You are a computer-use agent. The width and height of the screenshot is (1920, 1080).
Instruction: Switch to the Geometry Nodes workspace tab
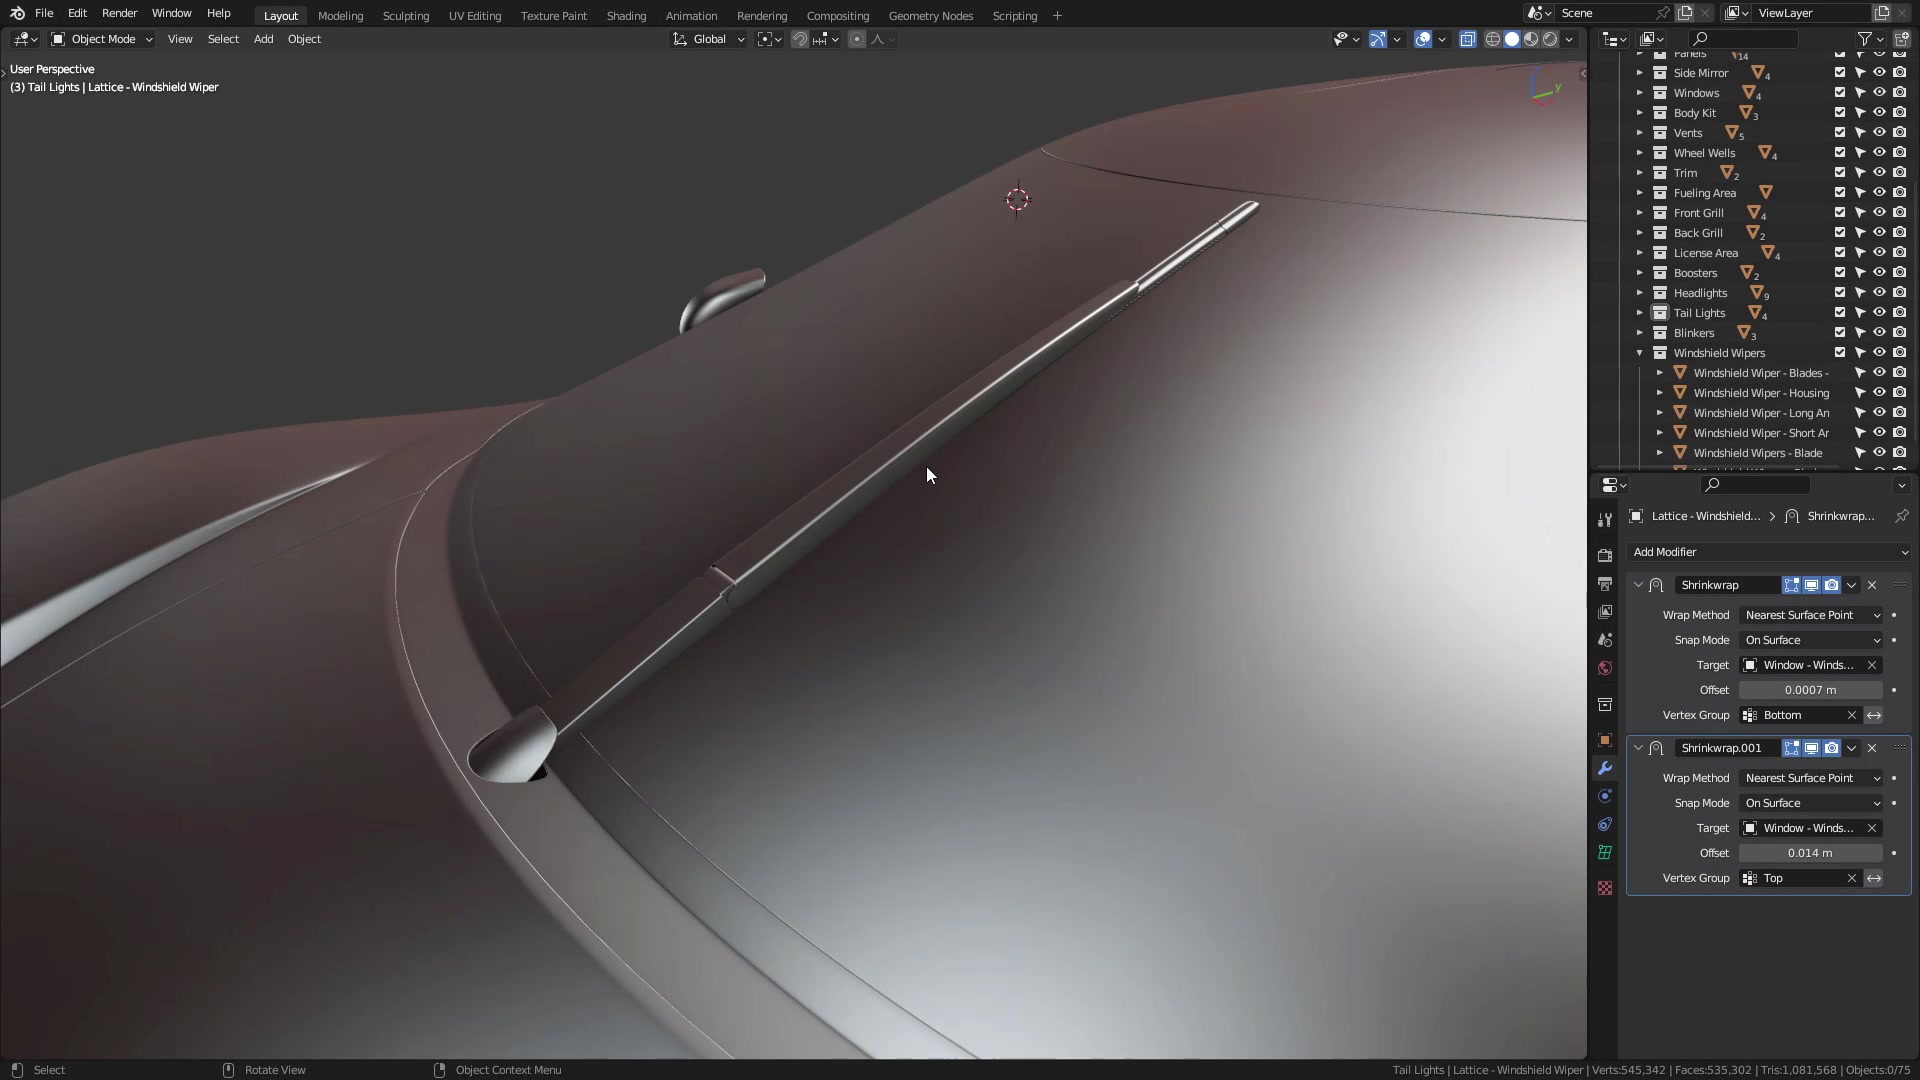click(x=930, y=16)
